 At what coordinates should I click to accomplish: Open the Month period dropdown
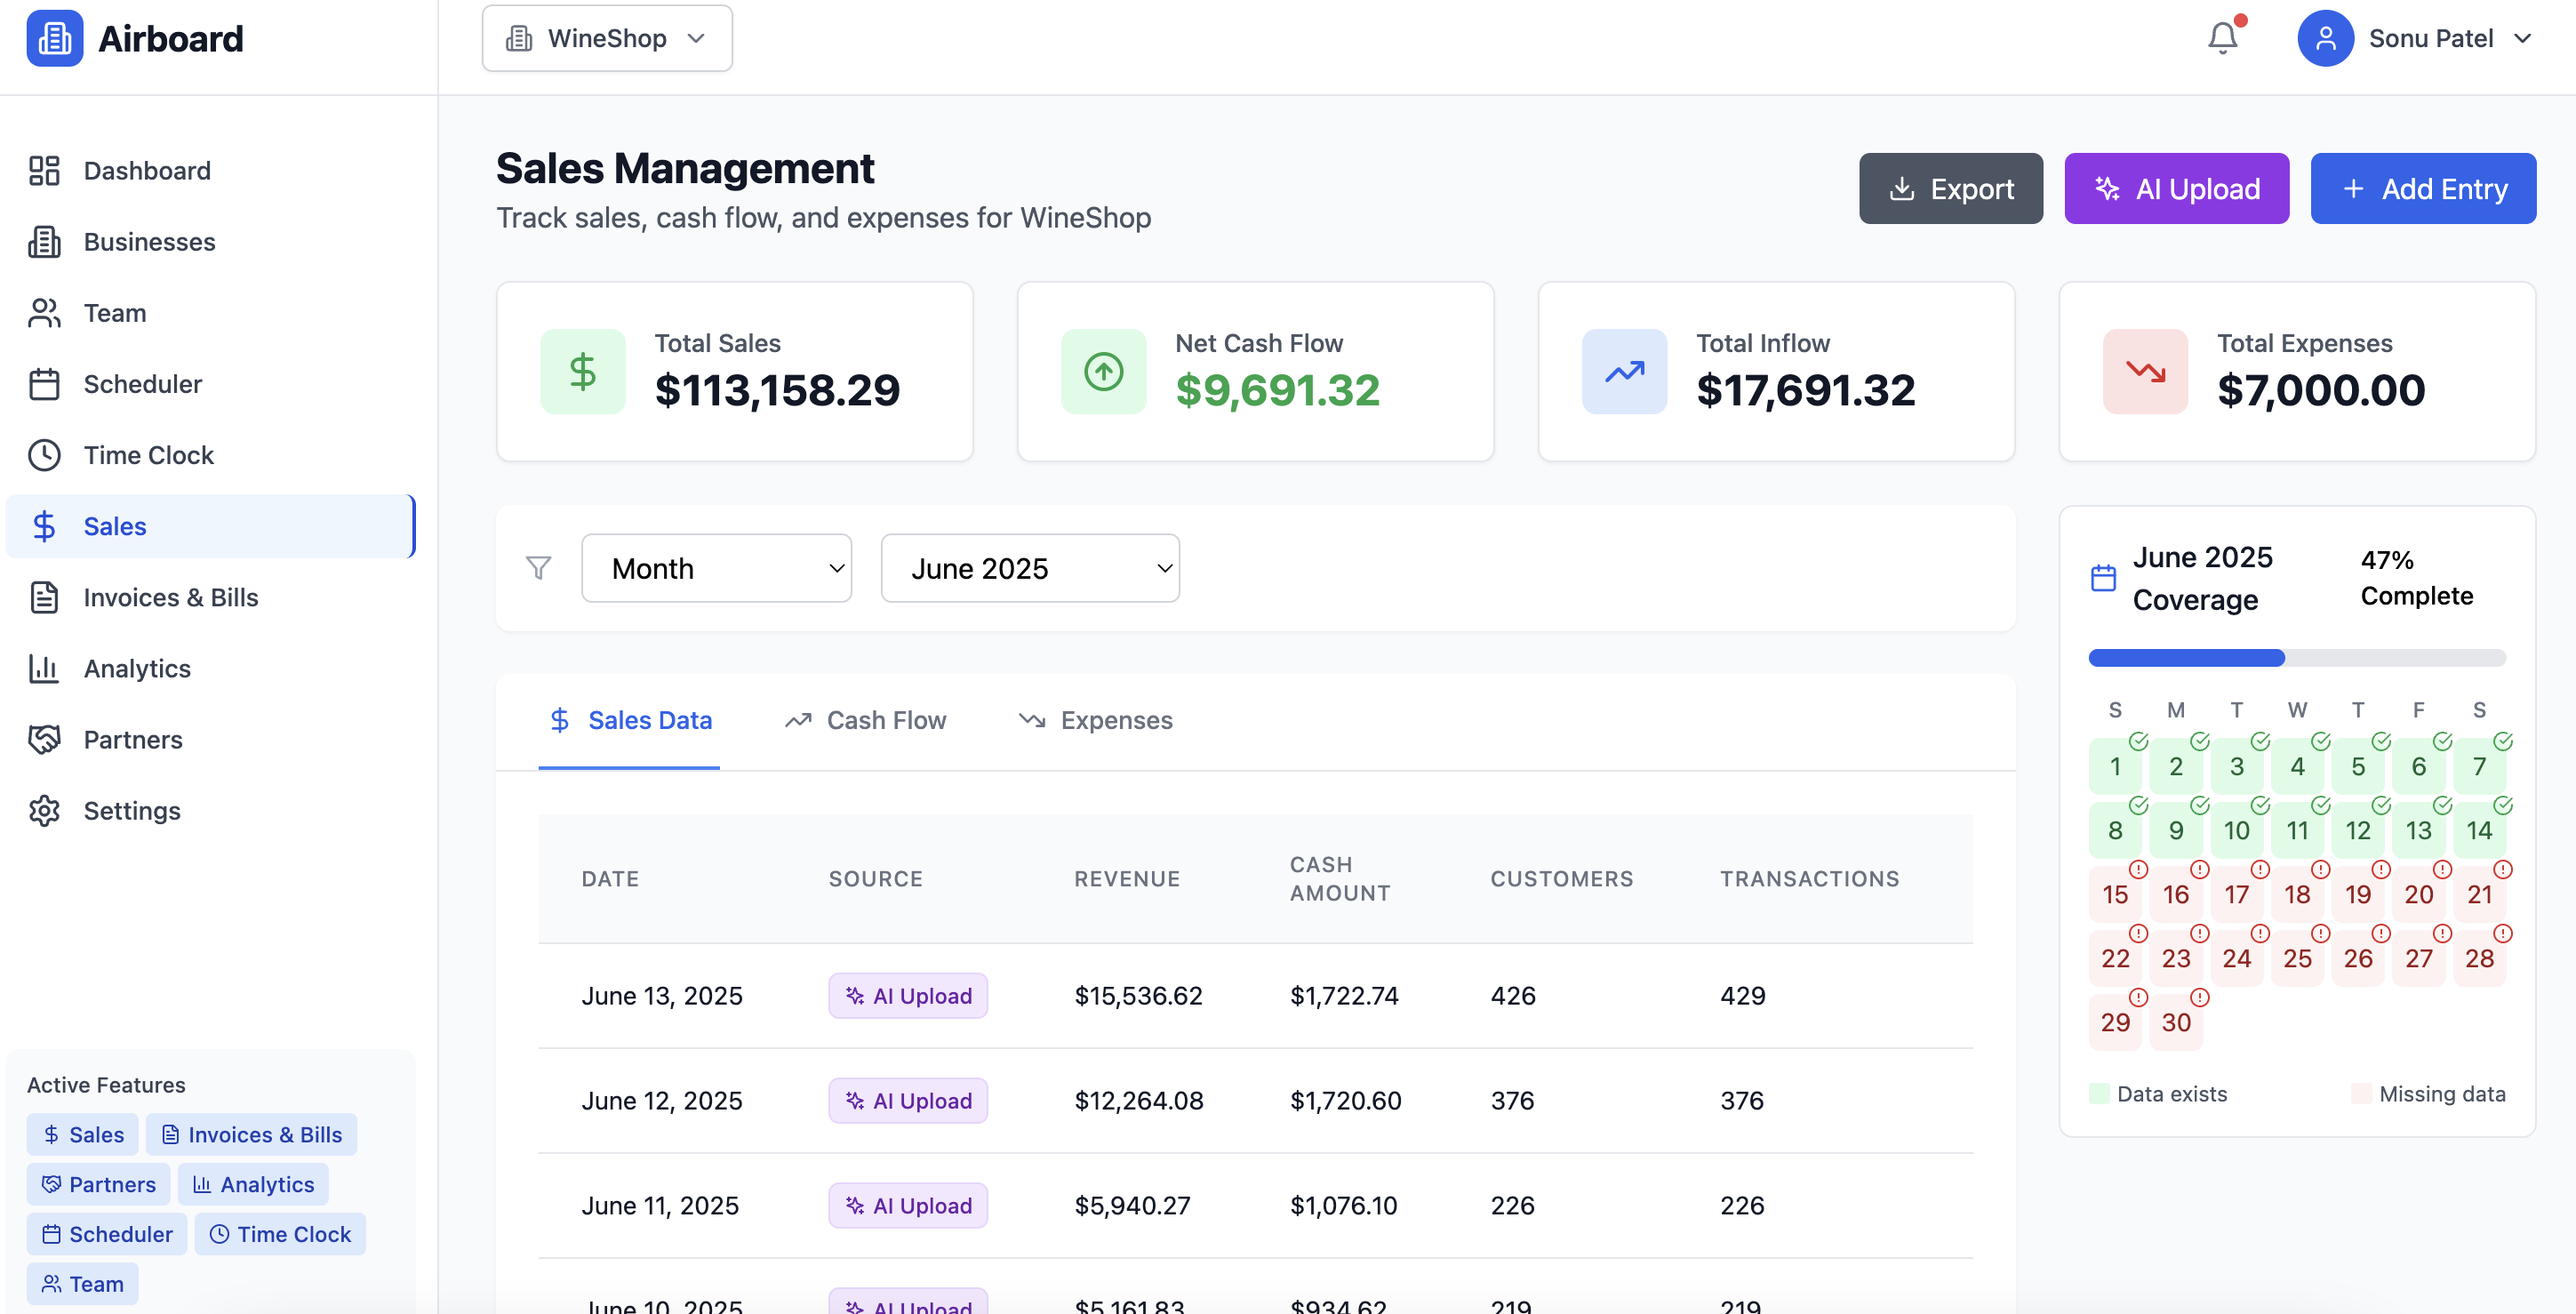click(716, 568)
